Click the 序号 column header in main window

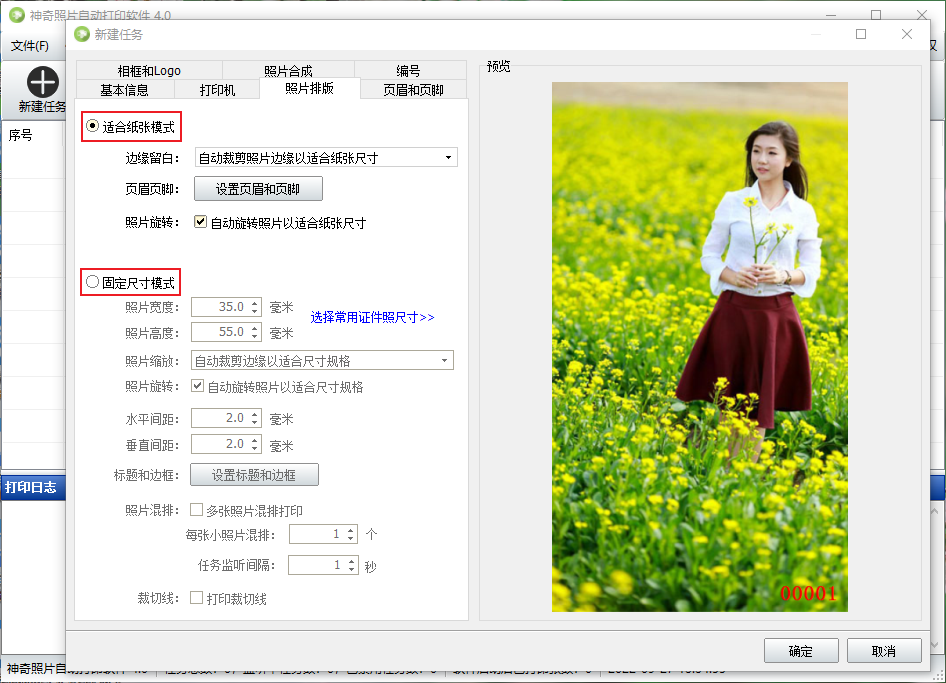click(x=33, y=135)
